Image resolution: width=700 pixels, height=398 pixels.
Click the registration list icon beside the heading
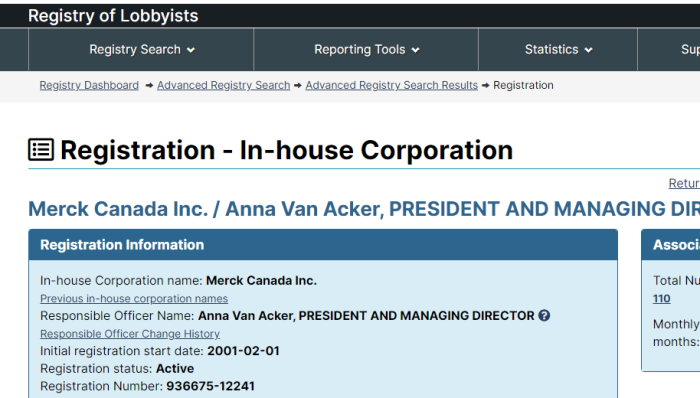[41, 149]
